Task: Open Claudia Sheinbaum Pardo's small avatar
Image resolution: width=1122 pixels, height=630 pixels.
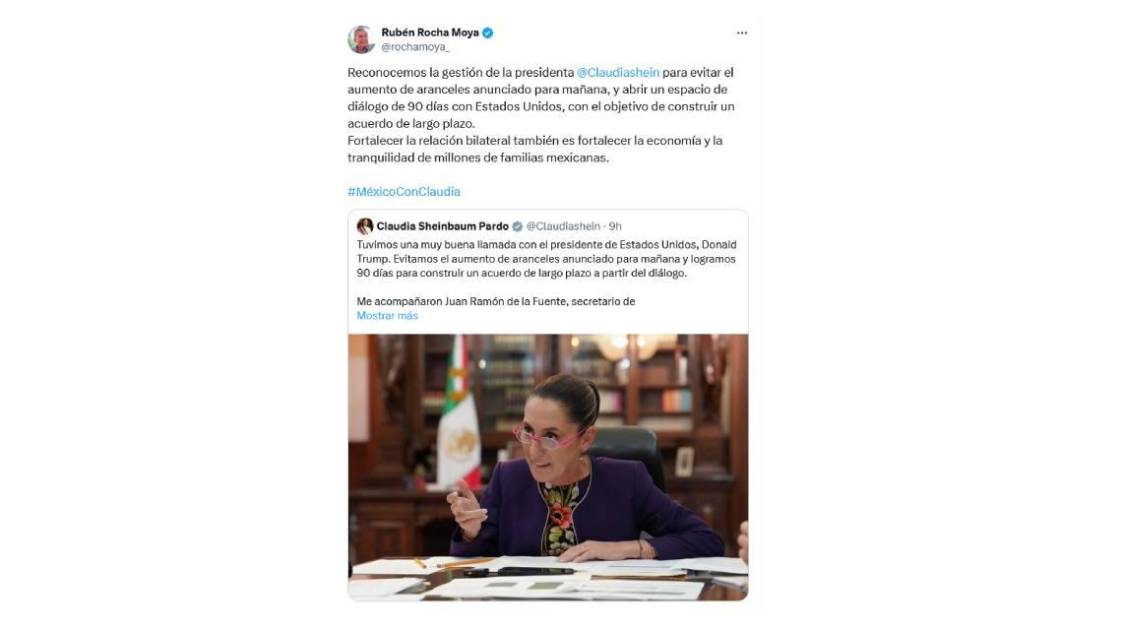Action: [x=365, y=226]
